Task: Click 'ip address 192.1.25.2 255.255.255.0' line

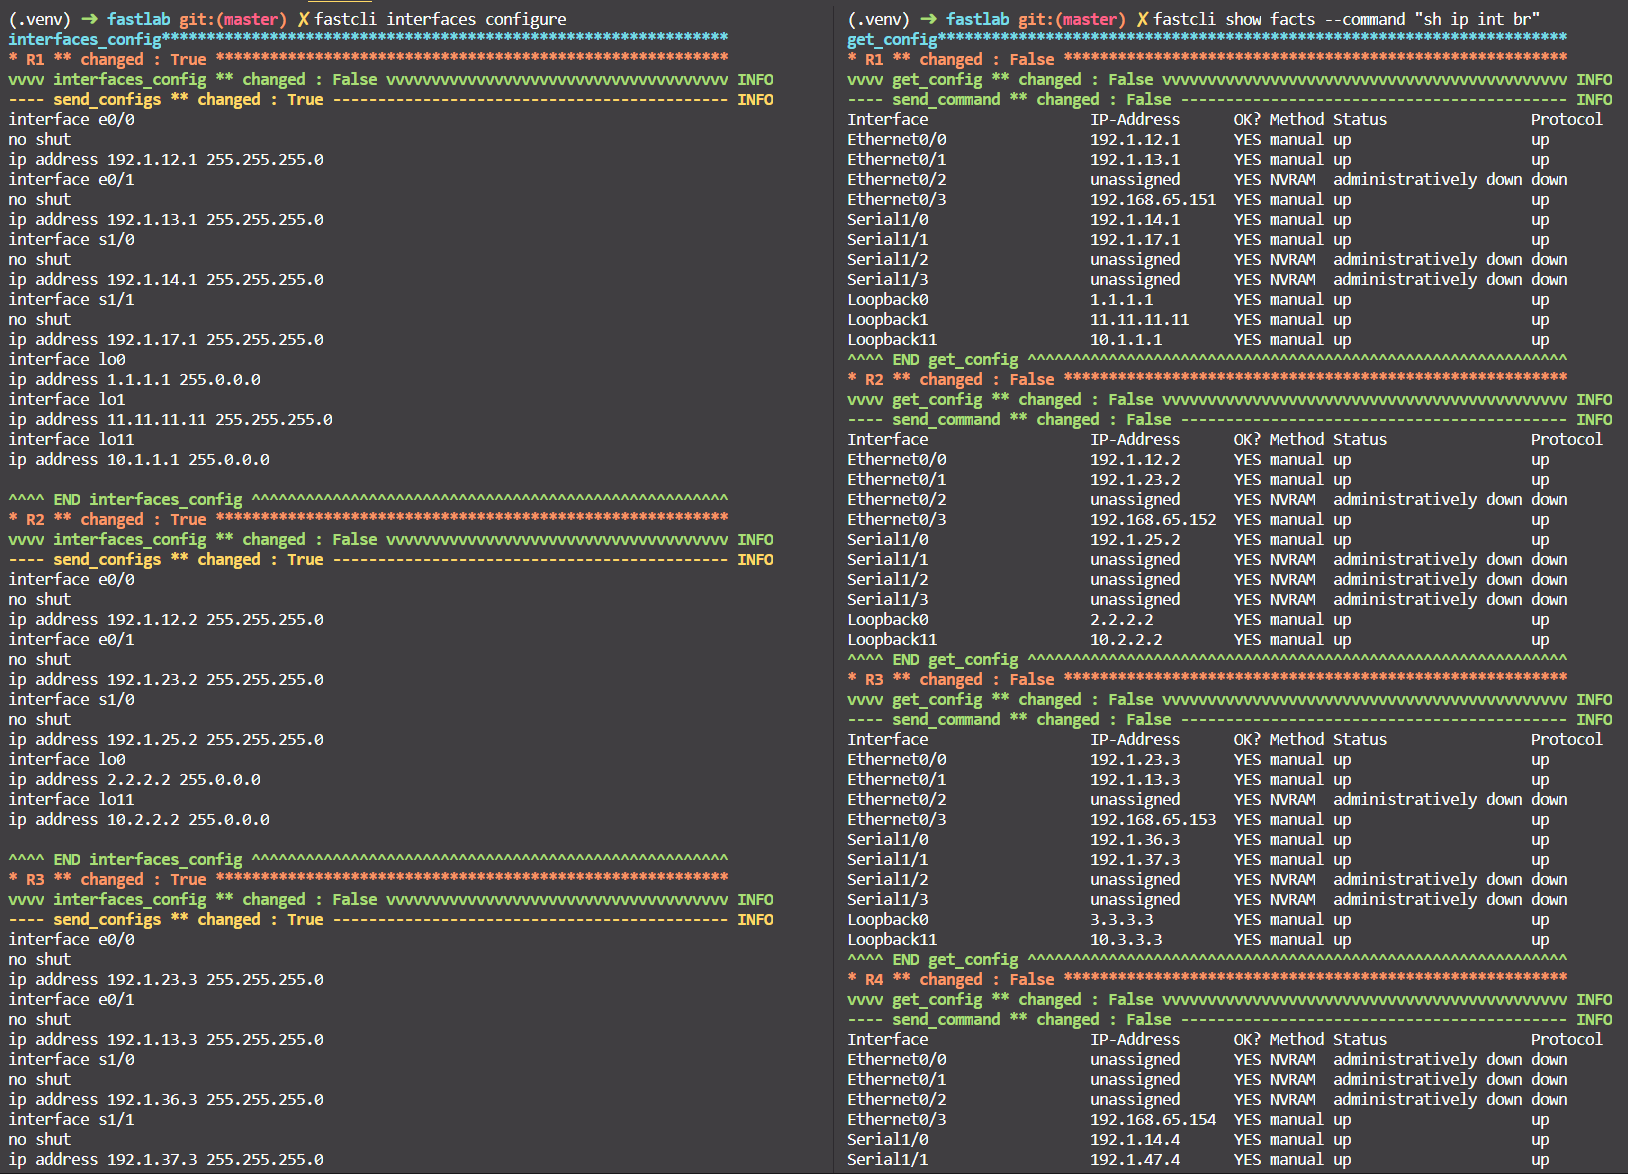Action: (166, 739)
